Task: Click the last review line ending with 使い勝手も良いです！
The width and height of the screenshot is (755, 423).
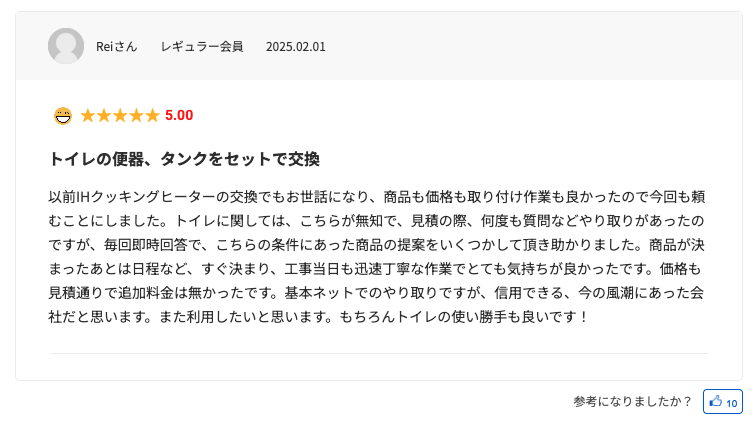Action: [x=320, y=316]
